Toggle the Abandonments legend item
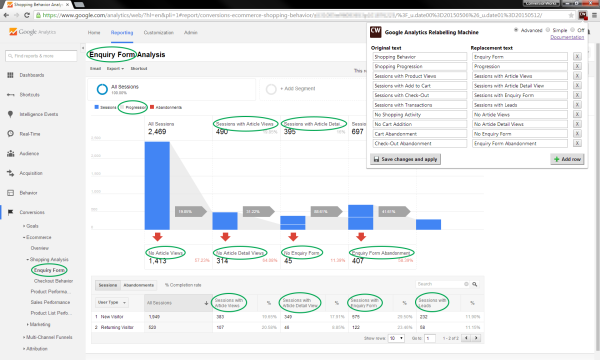Viewport: 600px width, 360px height. click(166, 108)
